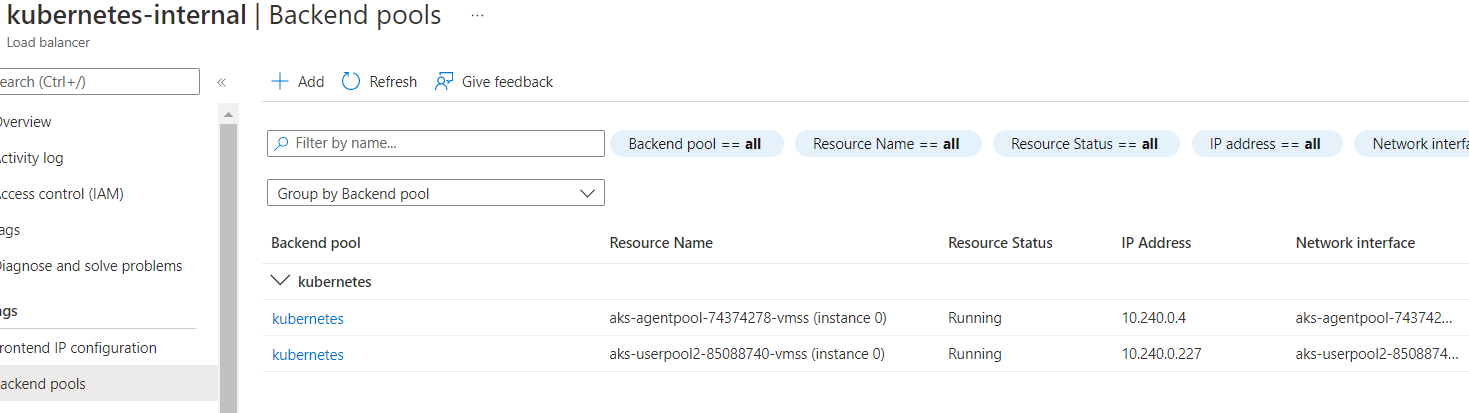
Task: Sort by Resource Status column header
Action: tap(1000, 243)
